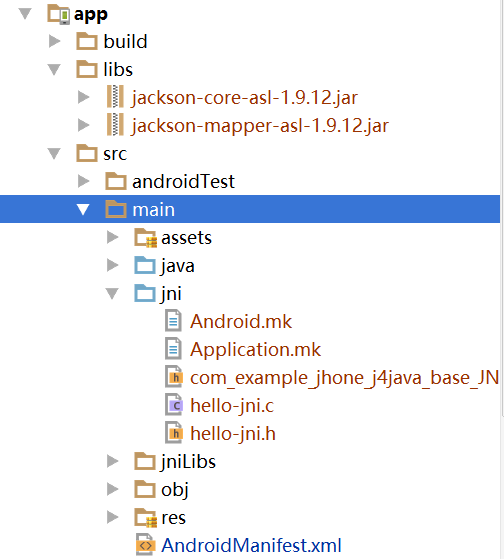Expand the assets folder
Screen dimensions: 504x559
coord(113,237)
